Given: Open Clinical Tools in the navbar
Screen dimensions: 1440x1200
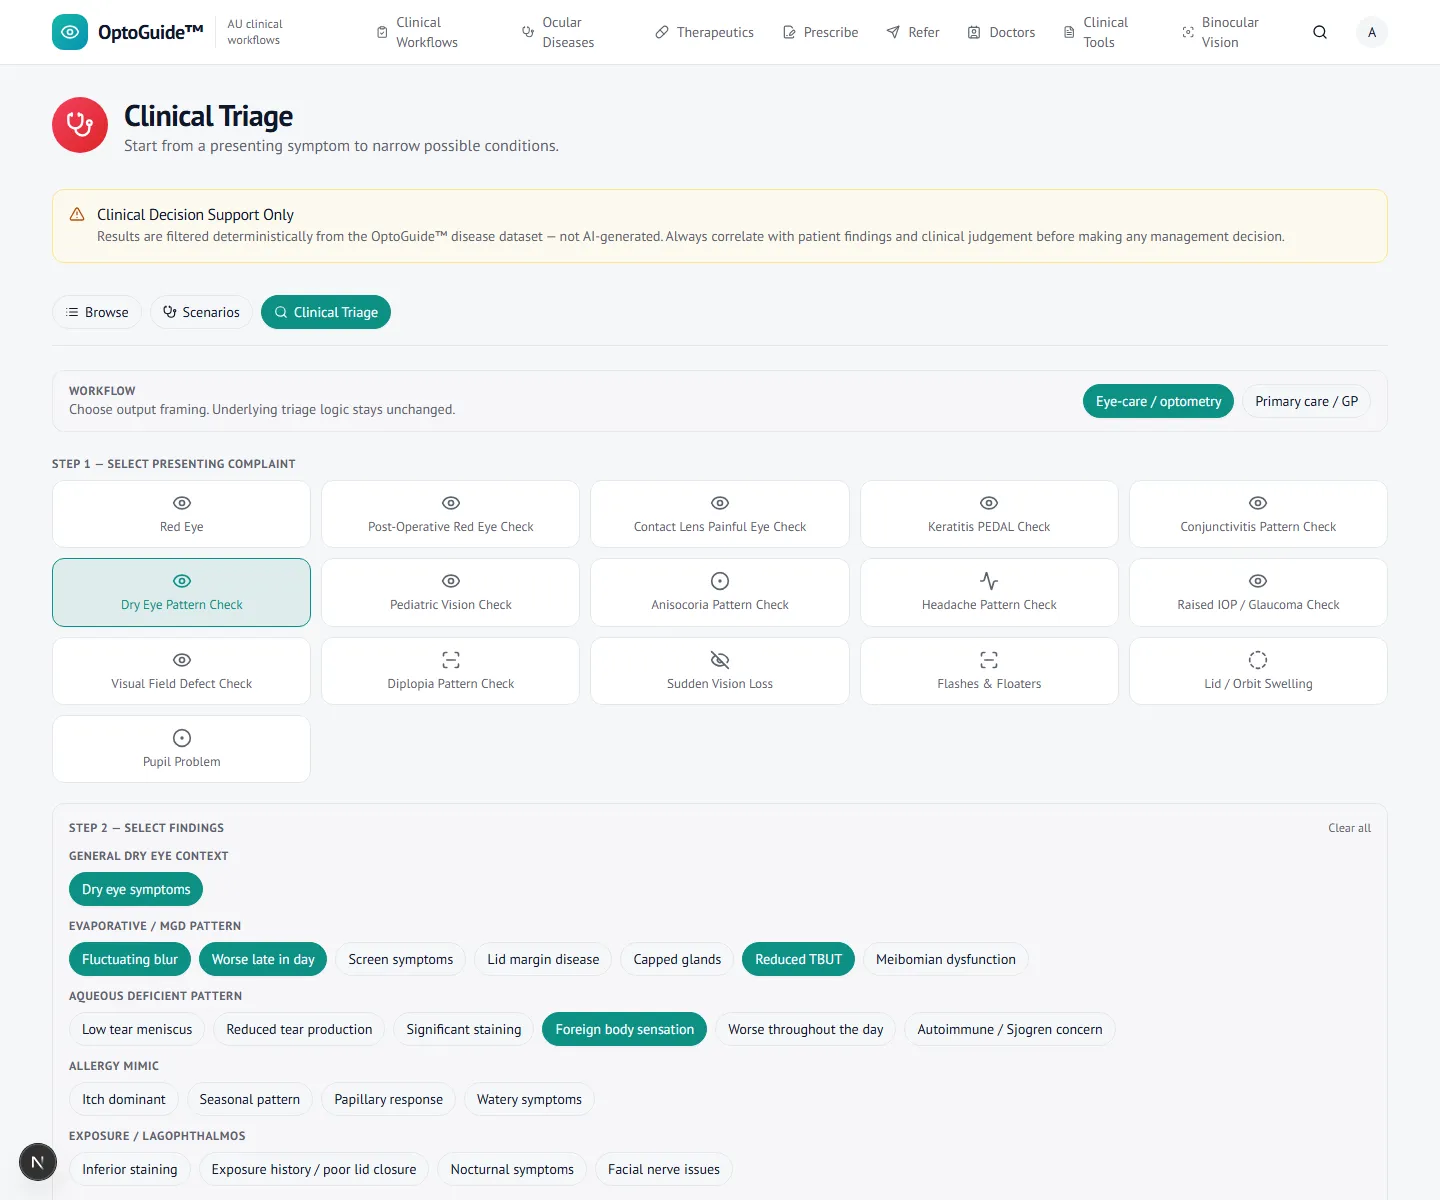Looking at the screenshot, I should point(1096,32).
